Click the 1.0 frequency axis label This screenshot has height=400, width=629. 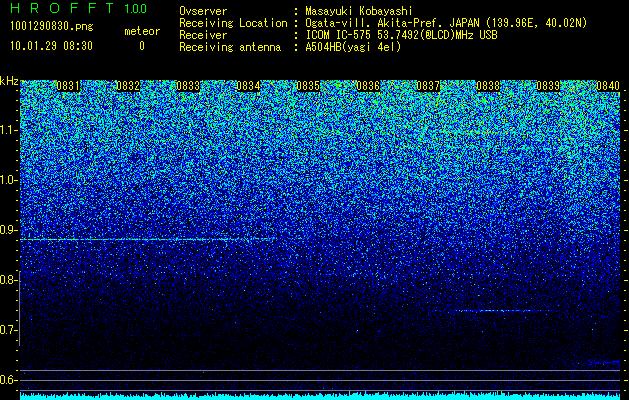click(9, 181)
